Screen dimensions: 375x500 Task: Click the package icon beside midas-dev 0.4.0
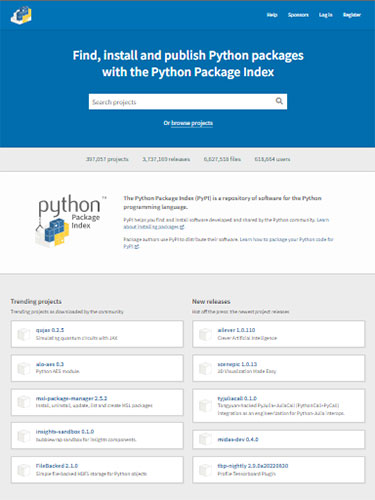[205, 439]
